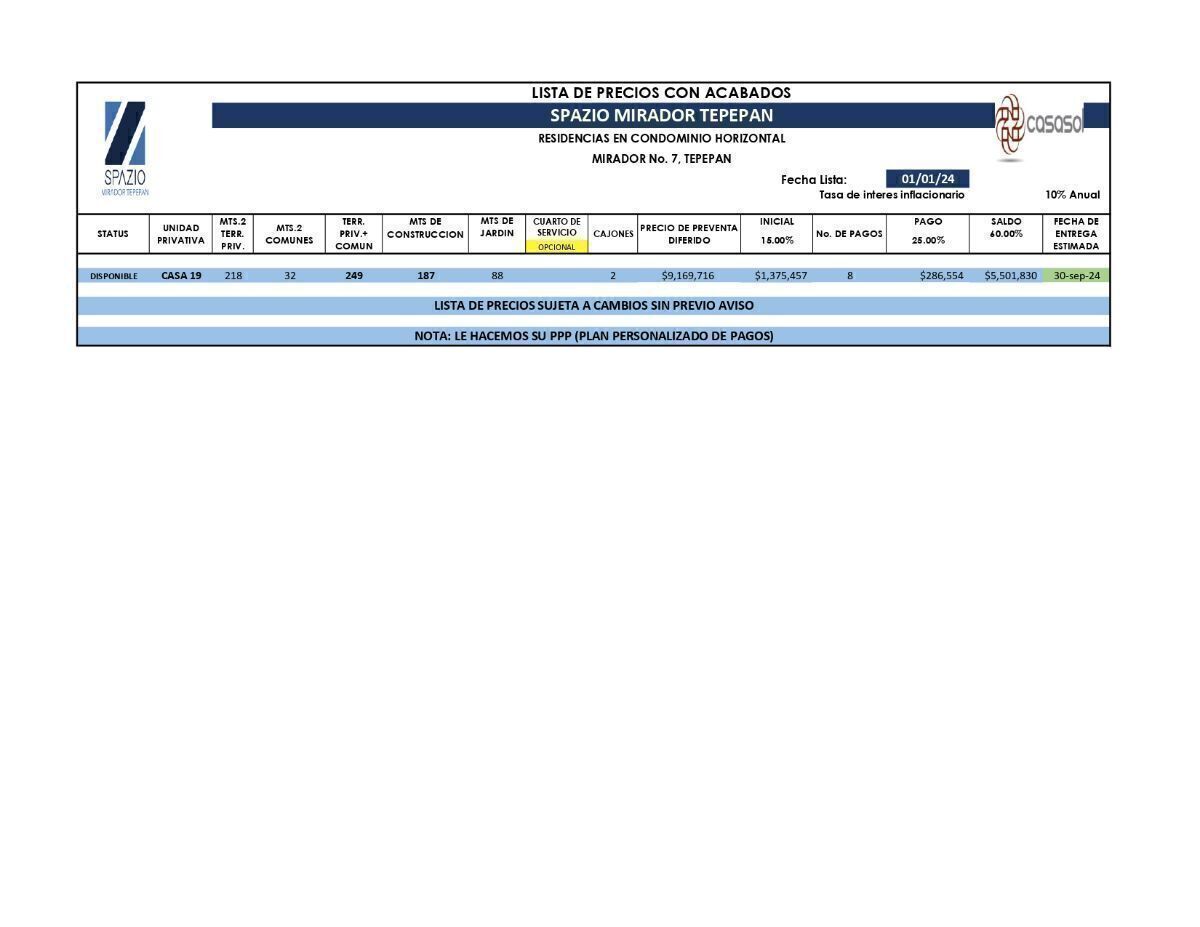
Task: Select the title 'LISTA DE PRECIOS CON ACABADOS'
Action: [661, 93]
